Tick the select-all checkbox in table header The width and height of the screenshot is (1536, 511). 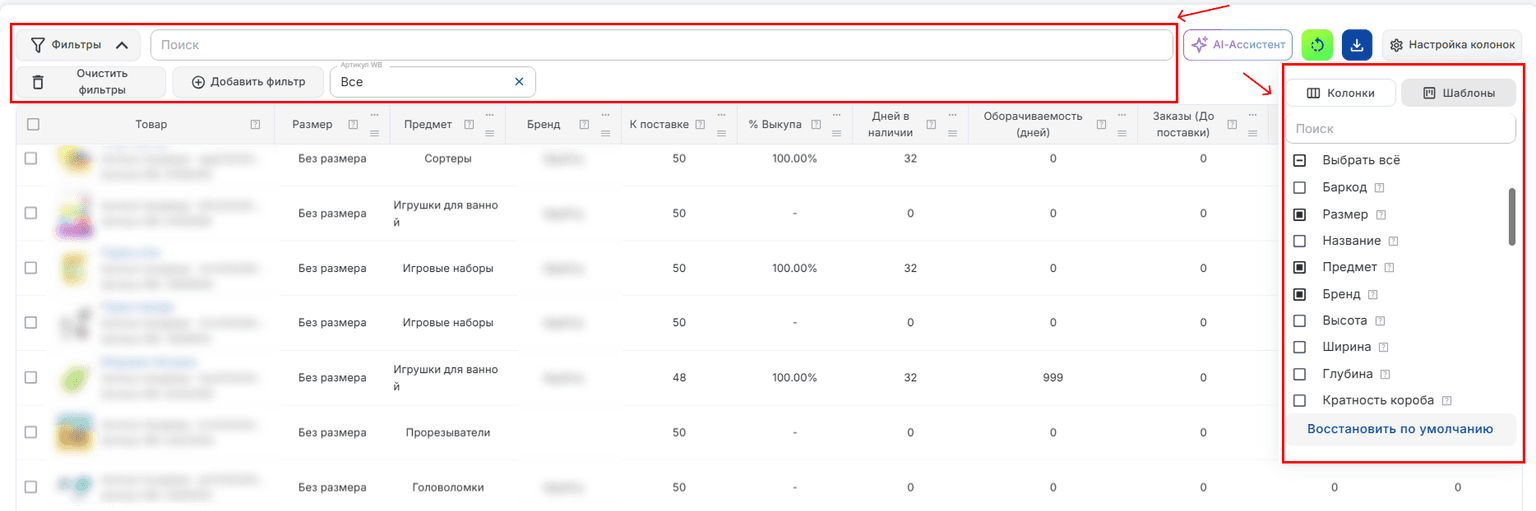pos(33,125)
